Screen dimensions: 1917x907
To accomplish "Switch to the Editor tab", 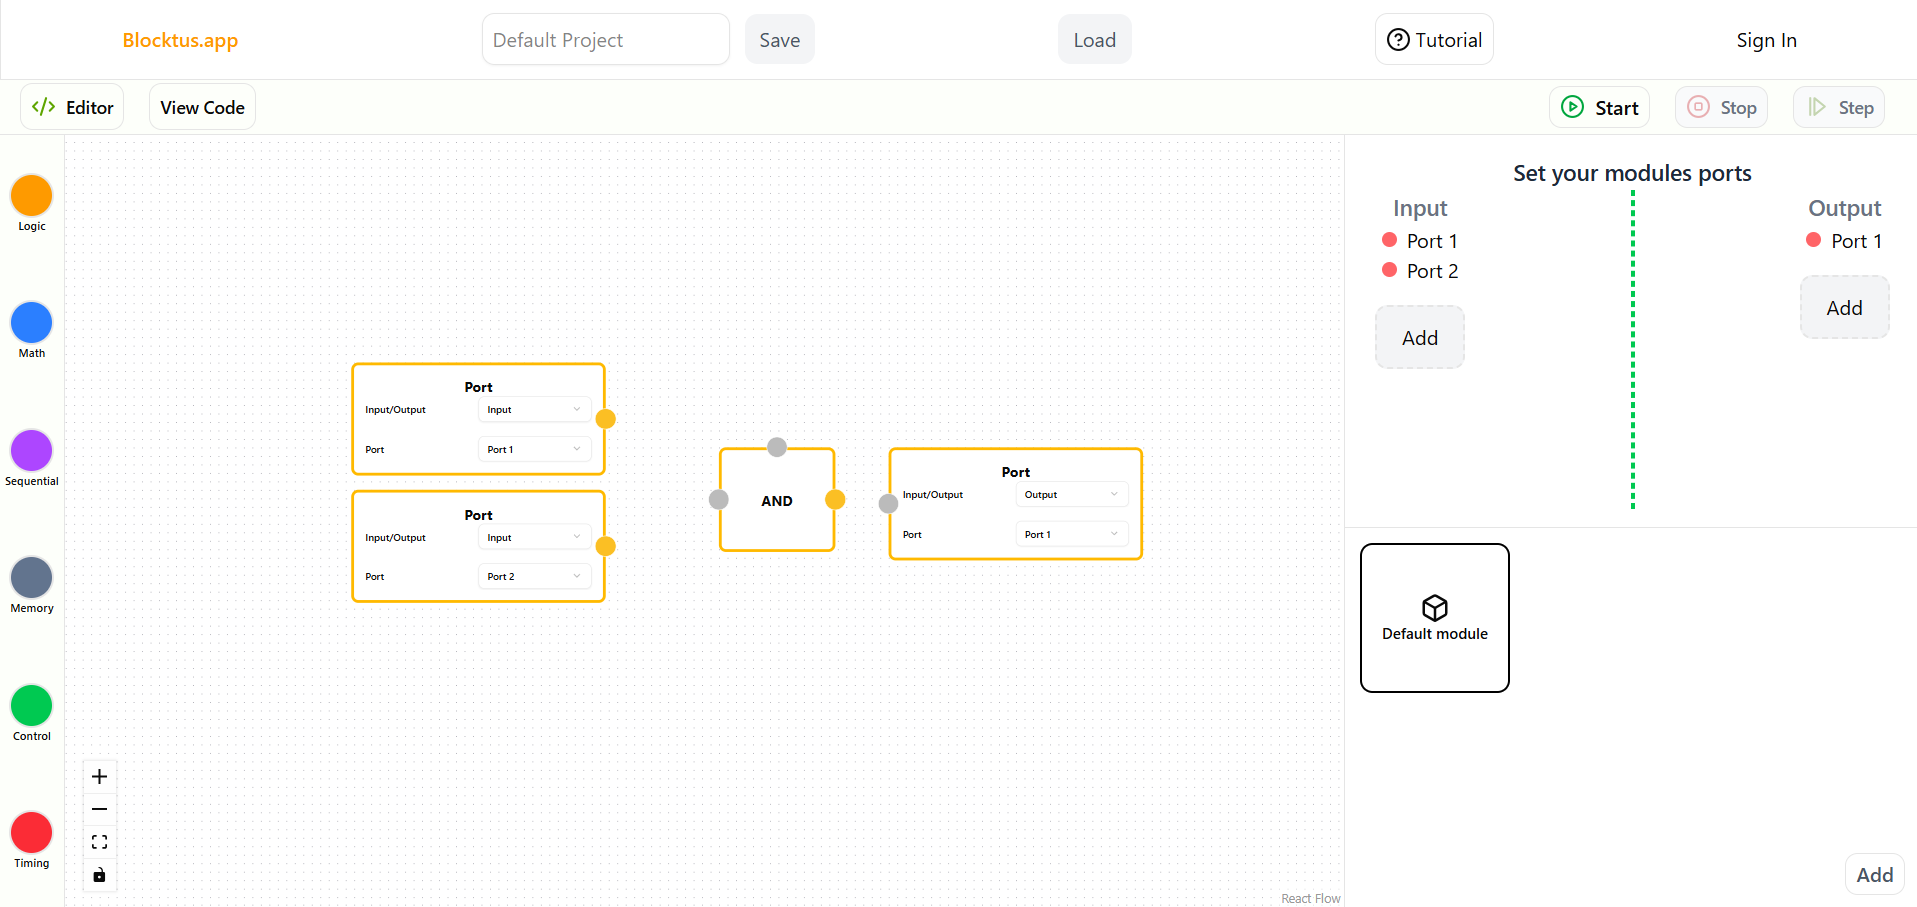I will click(x=73, y=108).
